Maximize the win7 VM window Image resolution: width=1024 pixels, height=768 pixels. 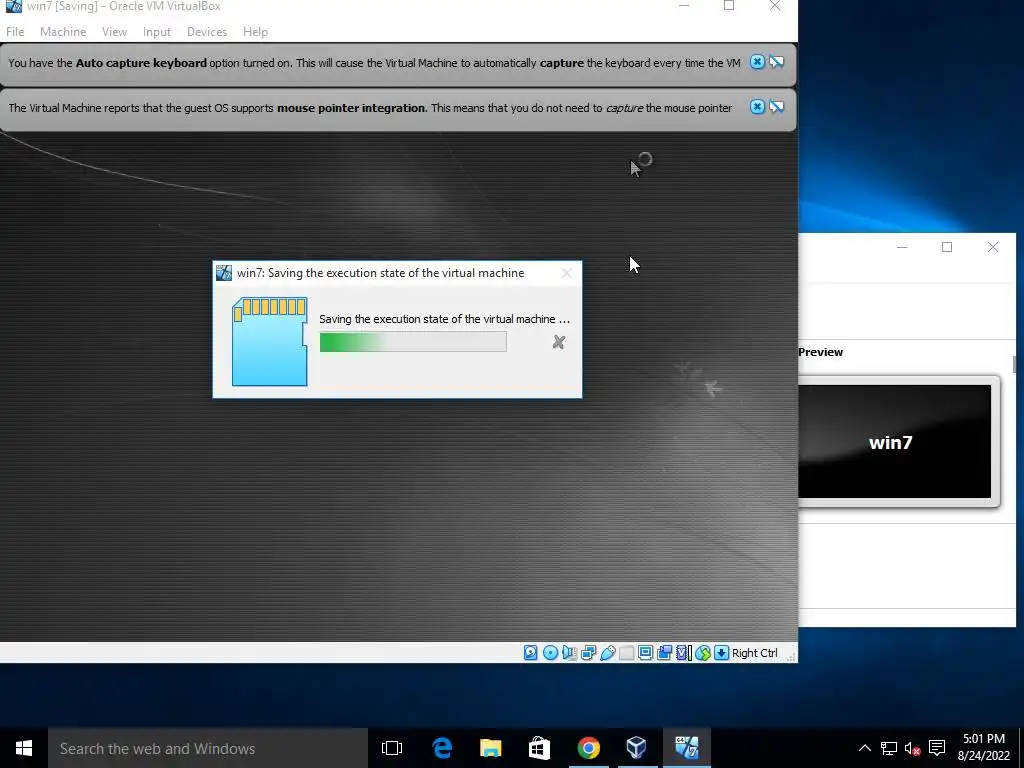(x=729, y=6)
